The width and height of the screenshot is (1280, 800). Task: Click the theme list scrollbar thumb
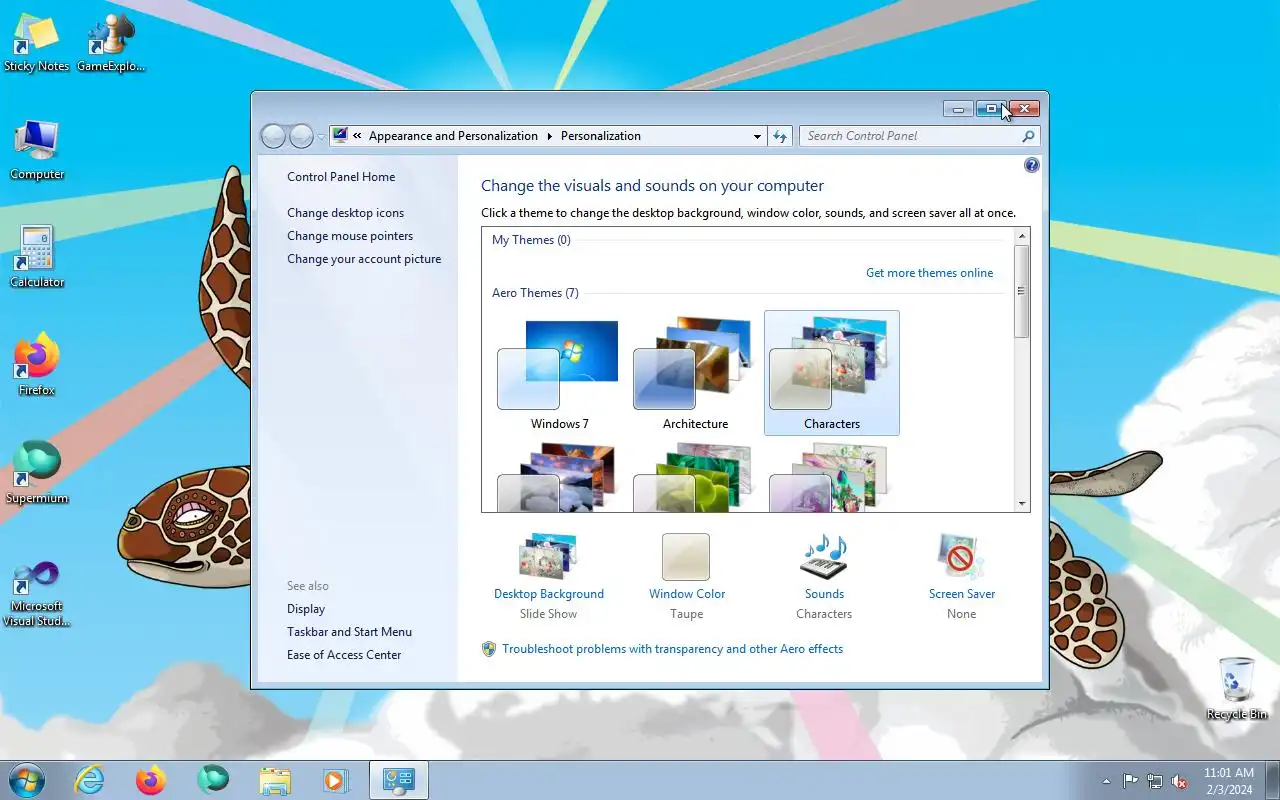coord(1022,291)
